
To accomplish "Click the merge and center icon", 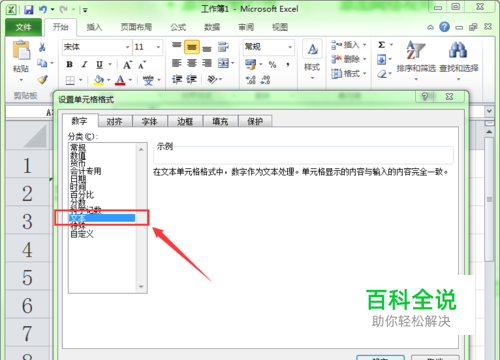I will [223, 63].
